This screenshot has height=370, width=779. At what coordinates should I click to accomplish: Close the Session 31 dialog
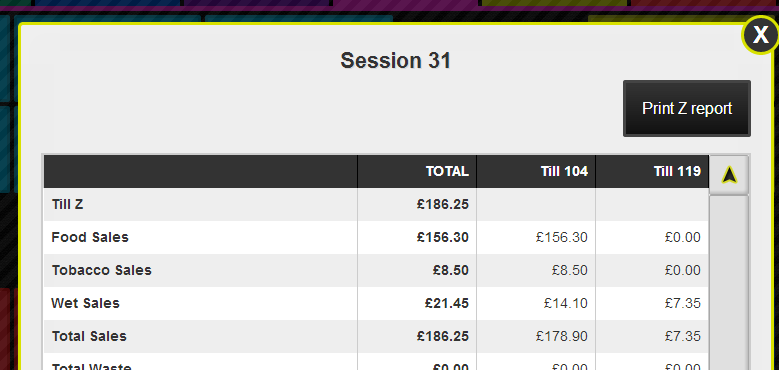761,35
